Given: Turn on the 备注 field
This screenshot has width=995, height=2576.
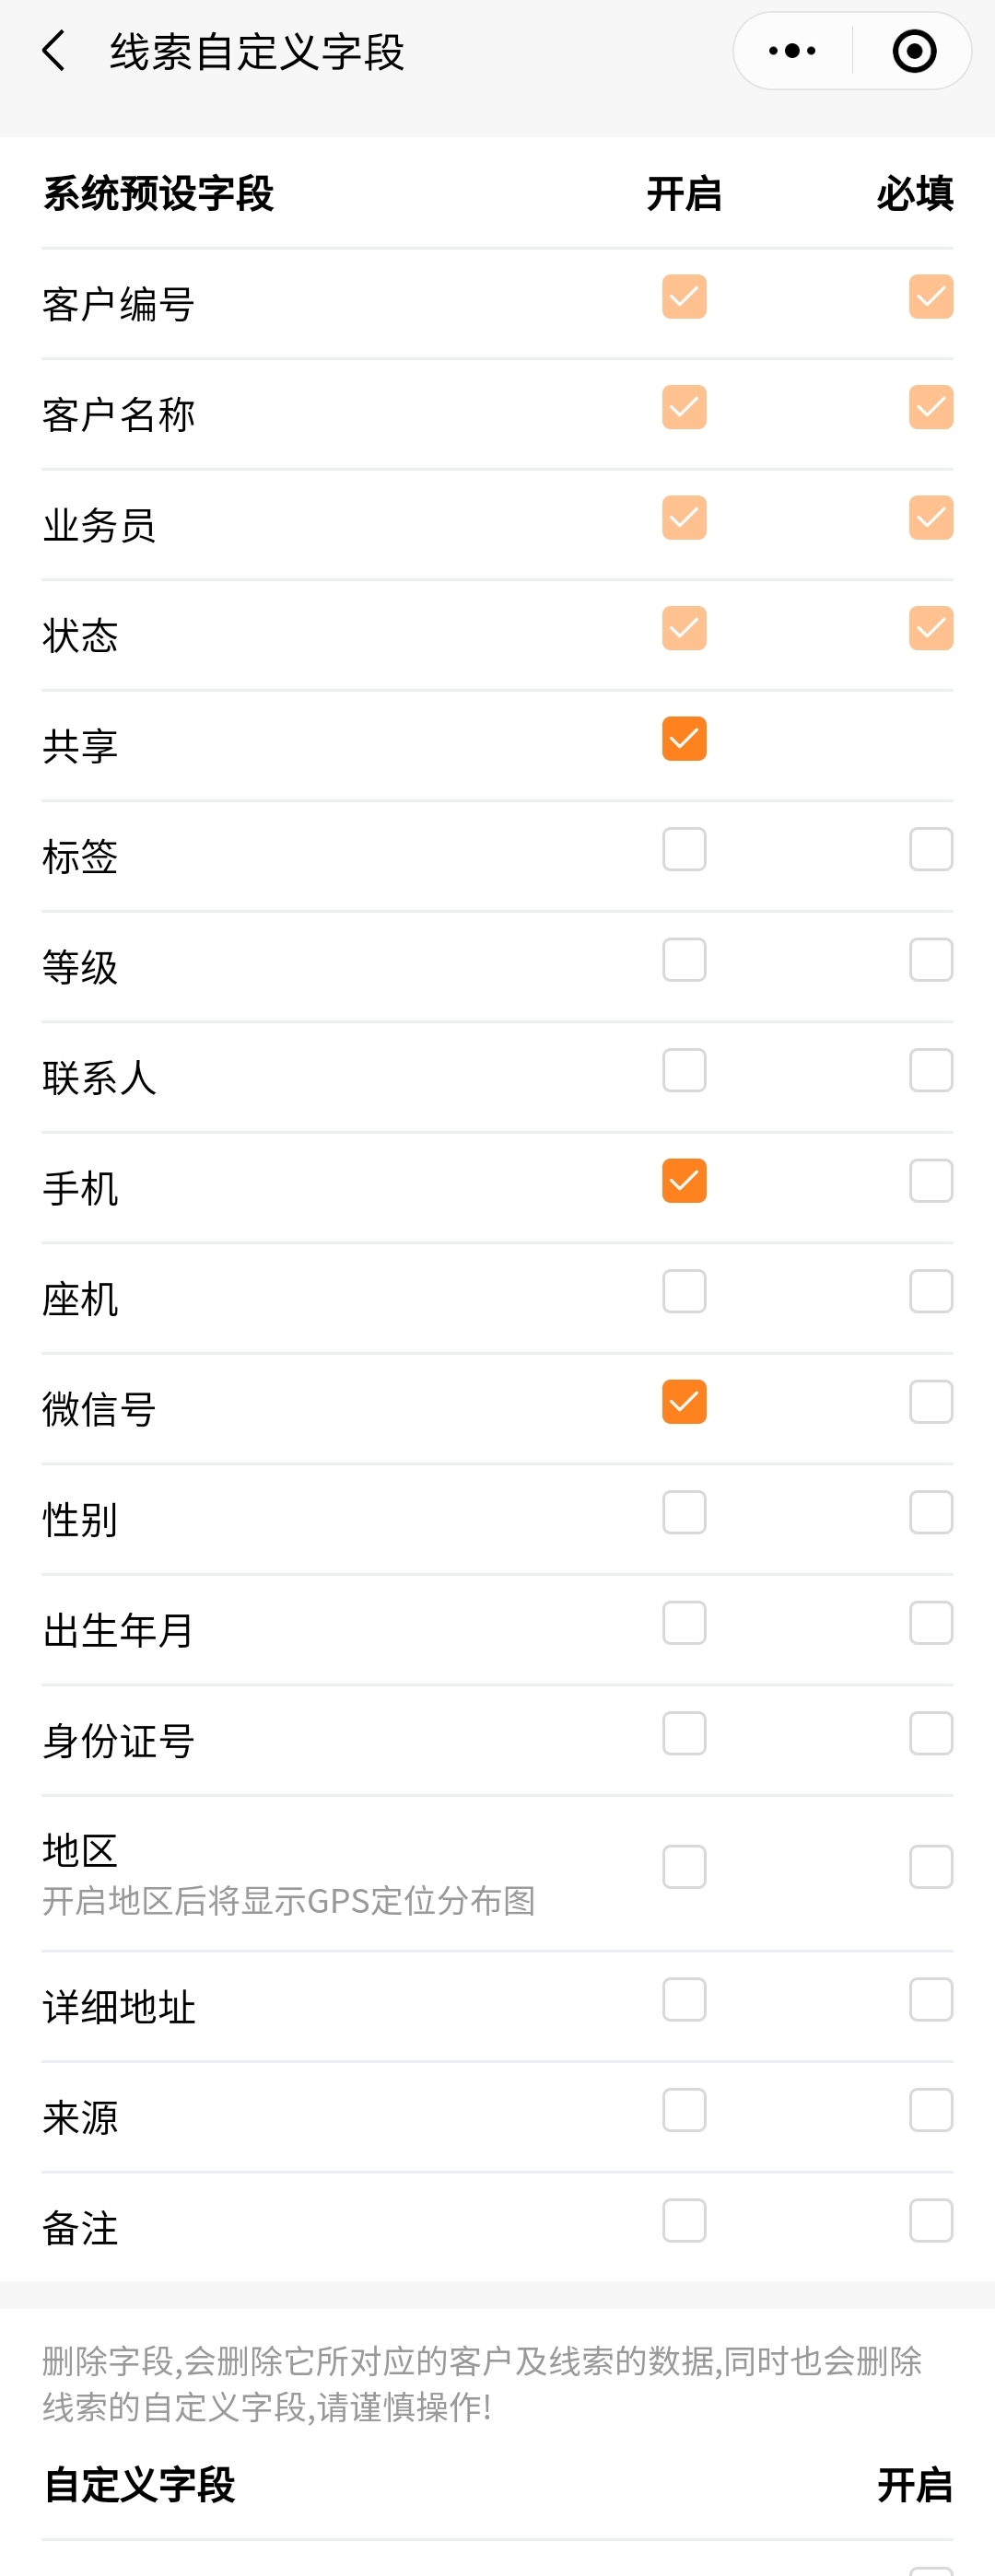Looking at the screenshot, I should (684, 2220).
